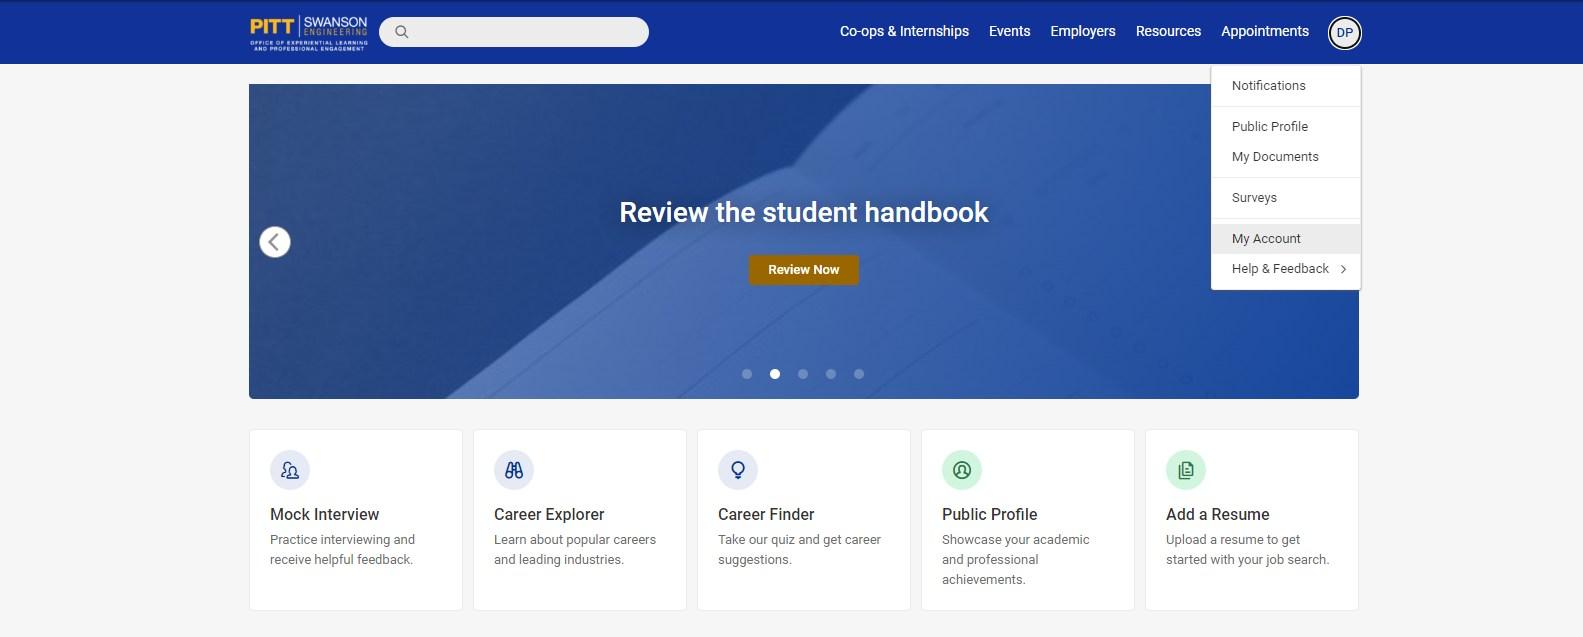Click the 'Review the student handbook' heading

(x=804, y=212)
